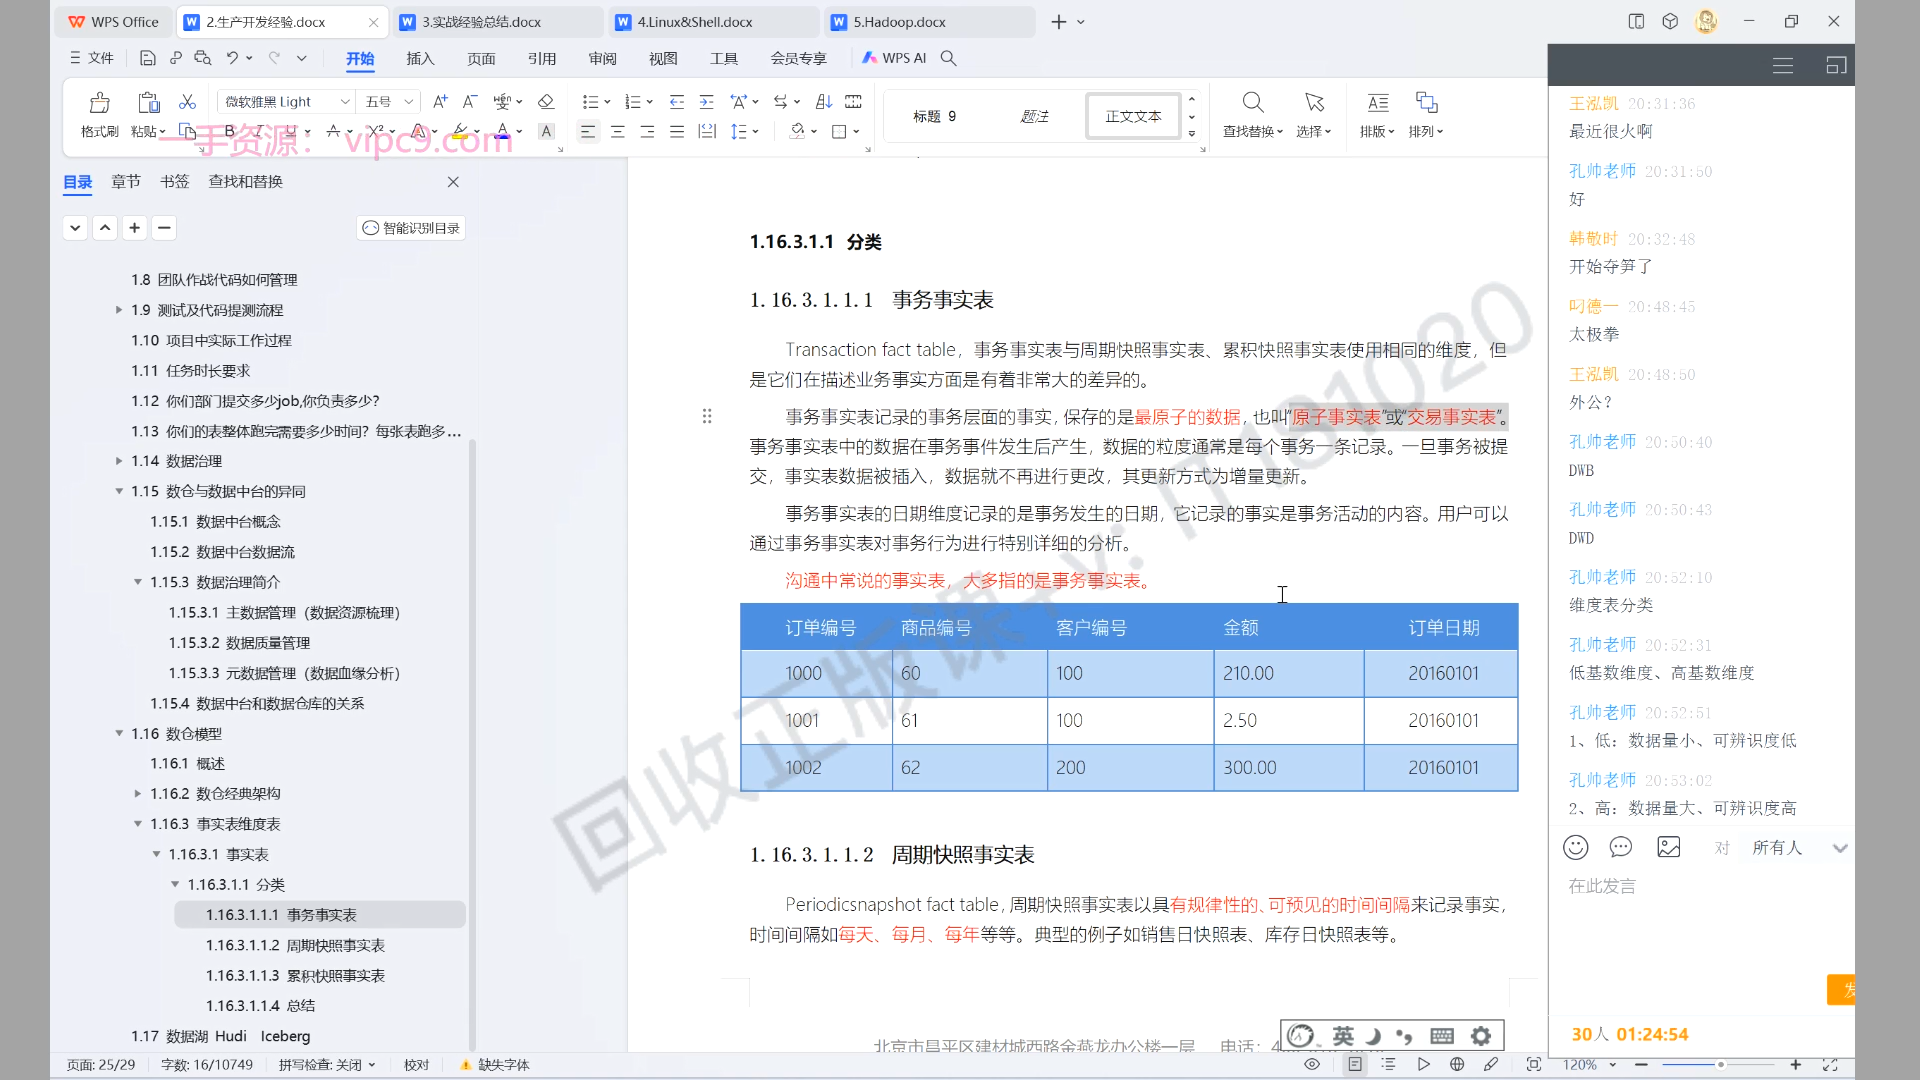Switch to the 4.Linux&Shell.docx tab
The width and height of the screenshot is (1920, 1080).
click(x=695, y=22)
